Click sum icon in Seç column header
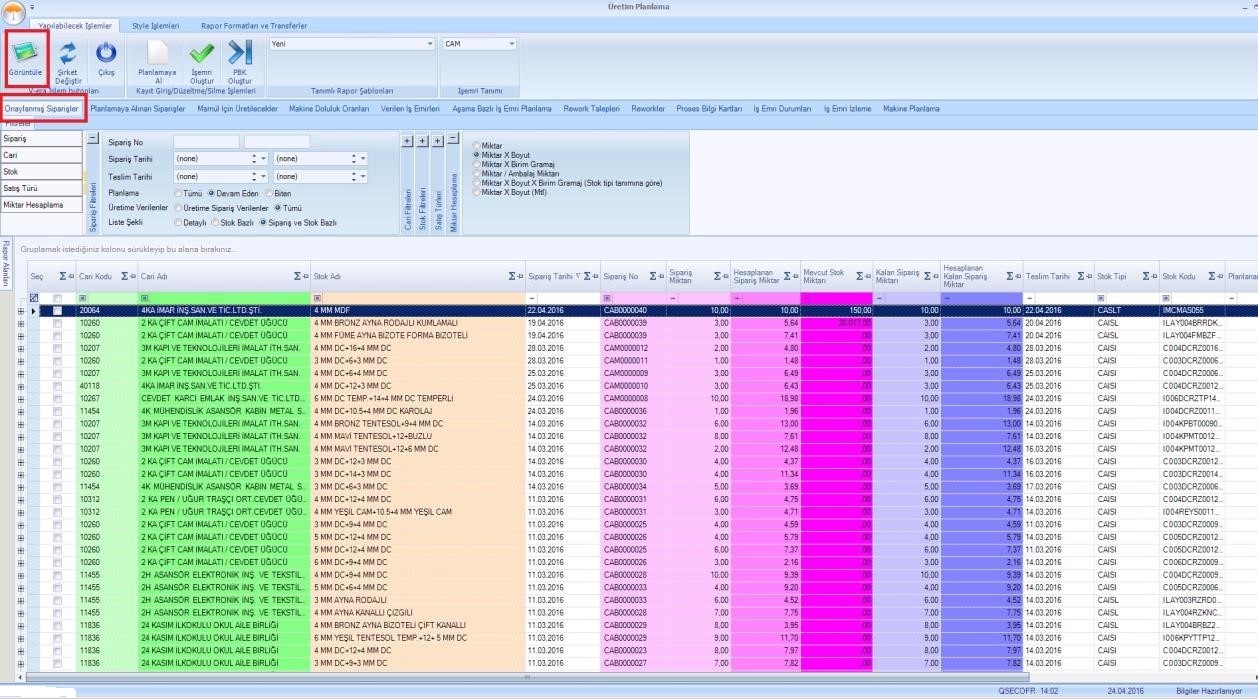The width and height of the screenshot is (1258, 699). [x=63, y=276]
